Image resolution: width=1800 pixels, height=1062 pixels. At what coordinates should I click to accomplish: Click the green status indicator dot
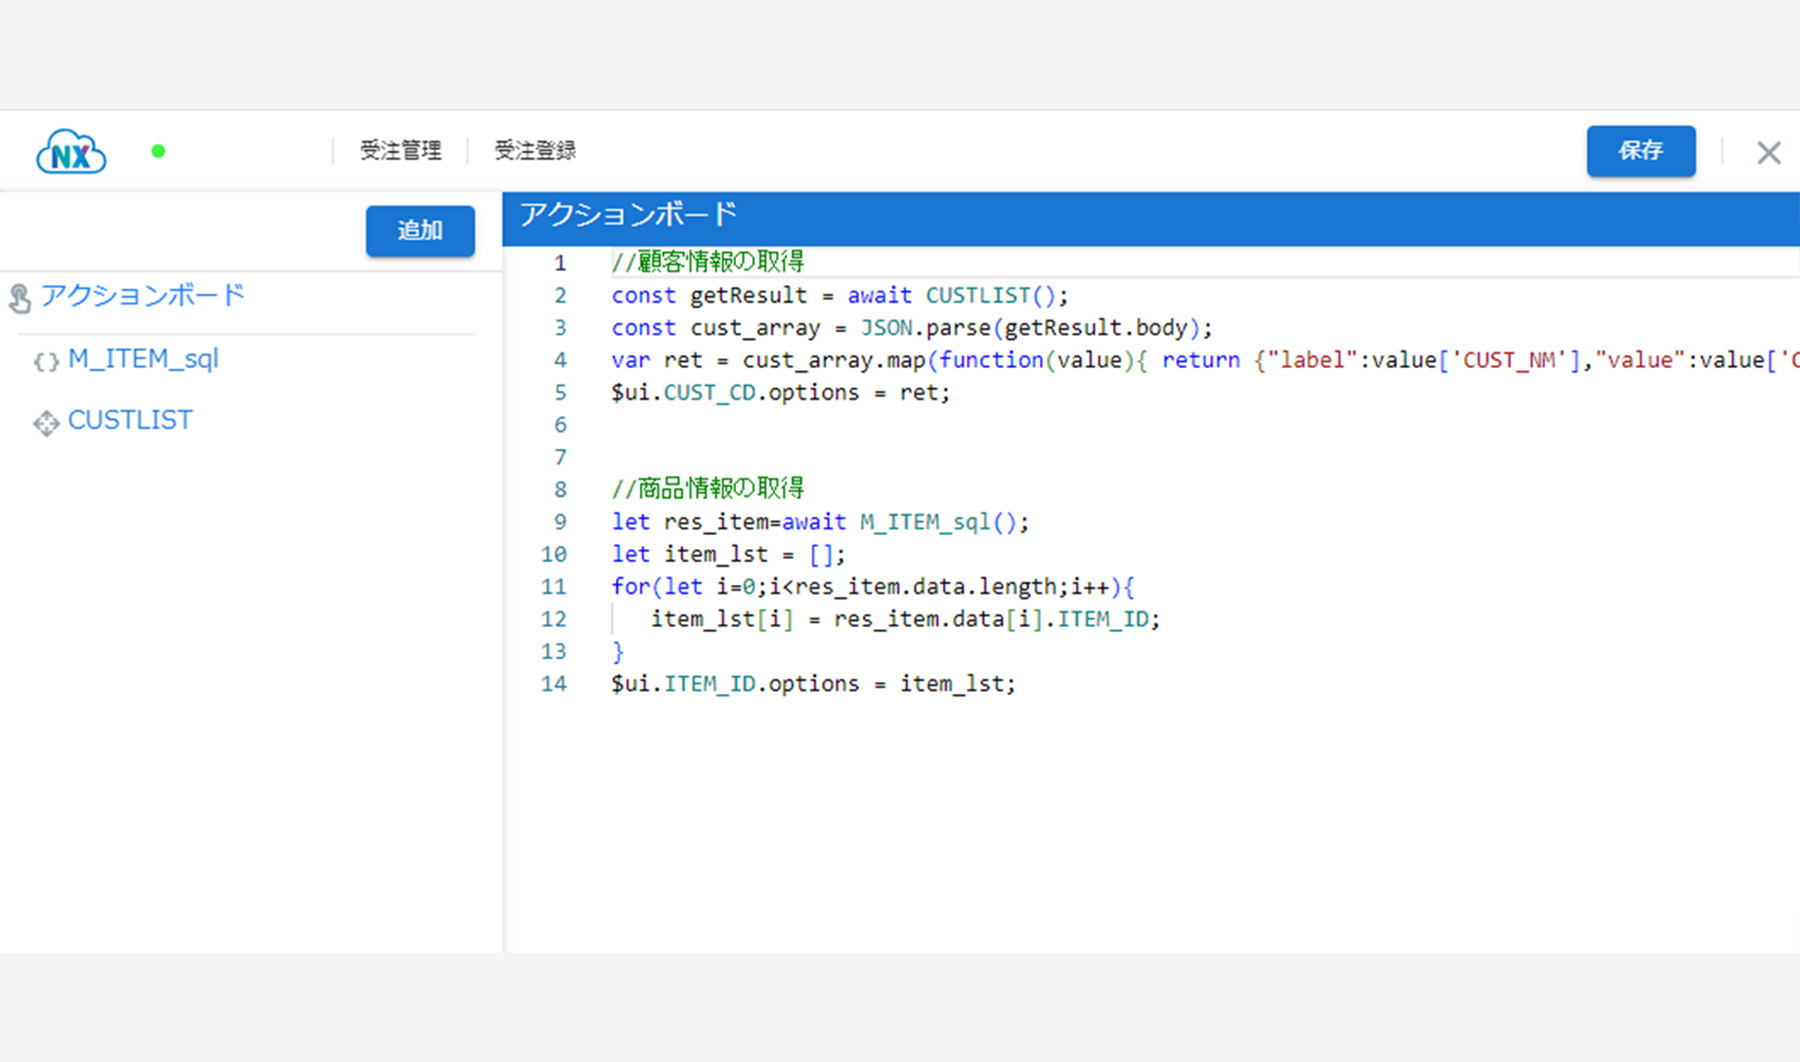coord(158,152)
